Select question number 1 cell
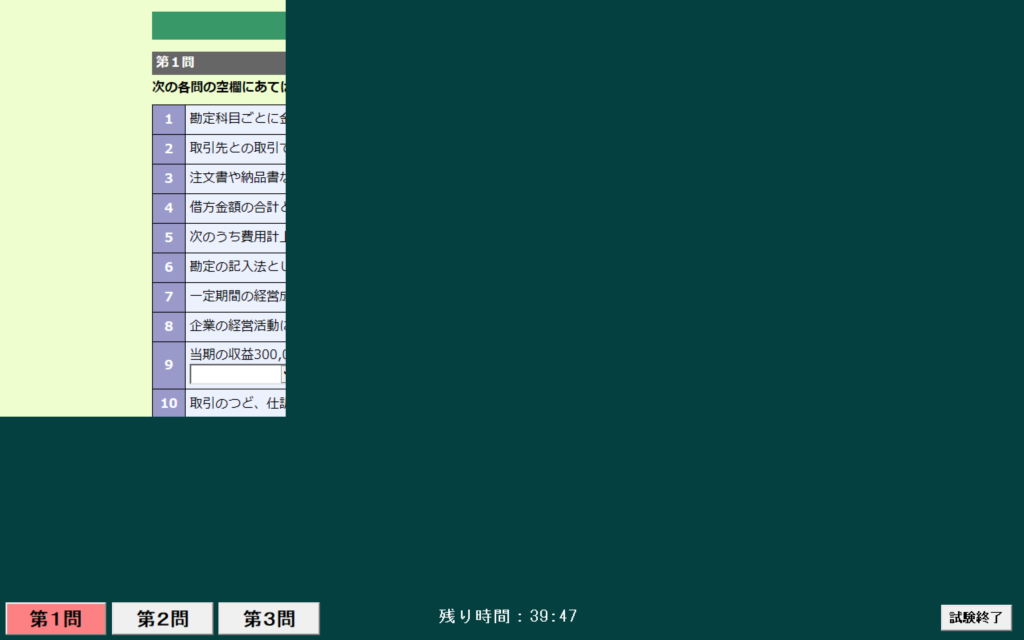 (x=169, y=119)
